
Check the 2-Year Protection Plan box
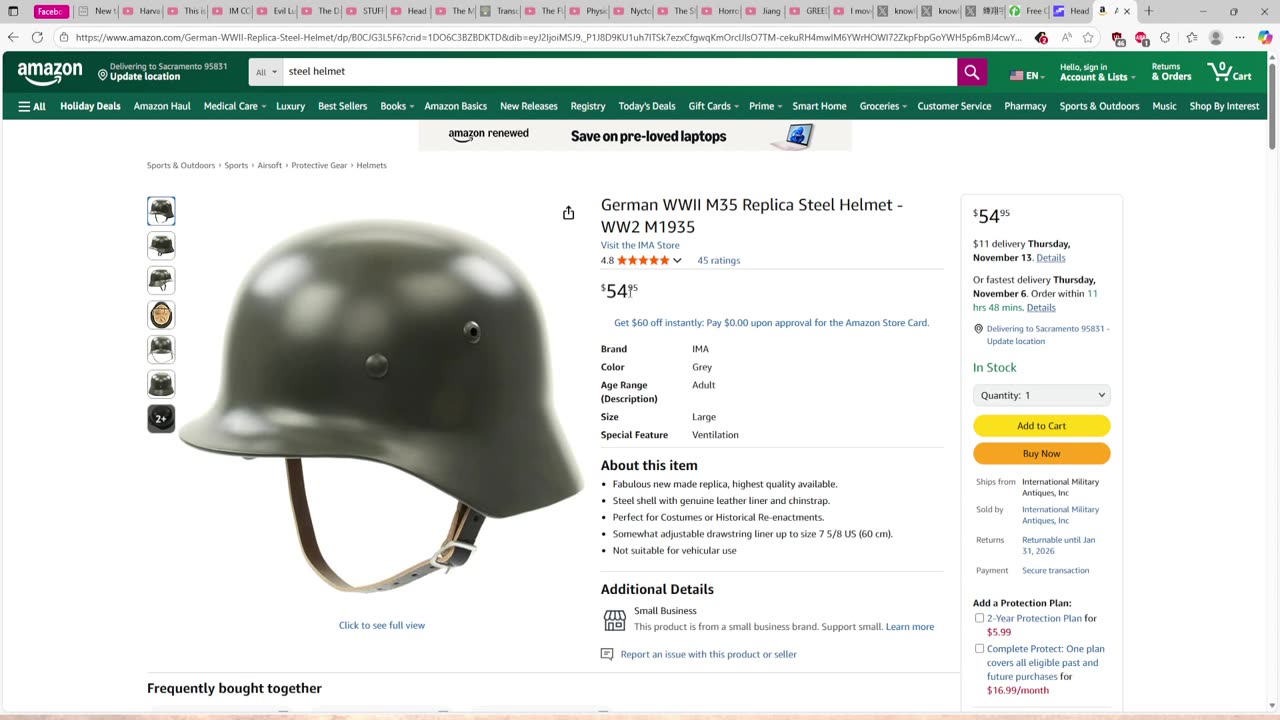979,618
